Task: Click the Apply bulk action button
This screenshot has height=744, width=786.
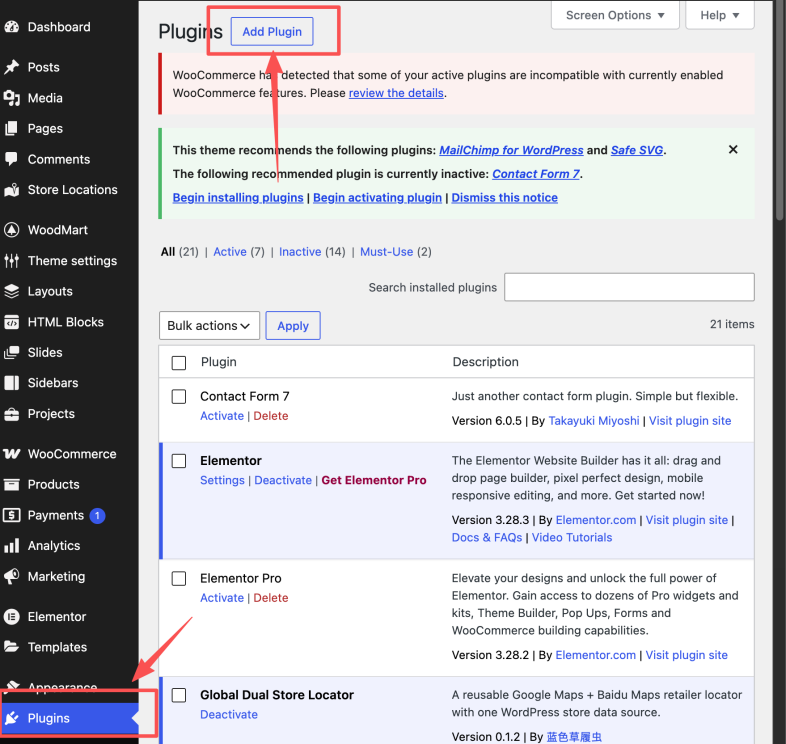Action: pos(293,325)
